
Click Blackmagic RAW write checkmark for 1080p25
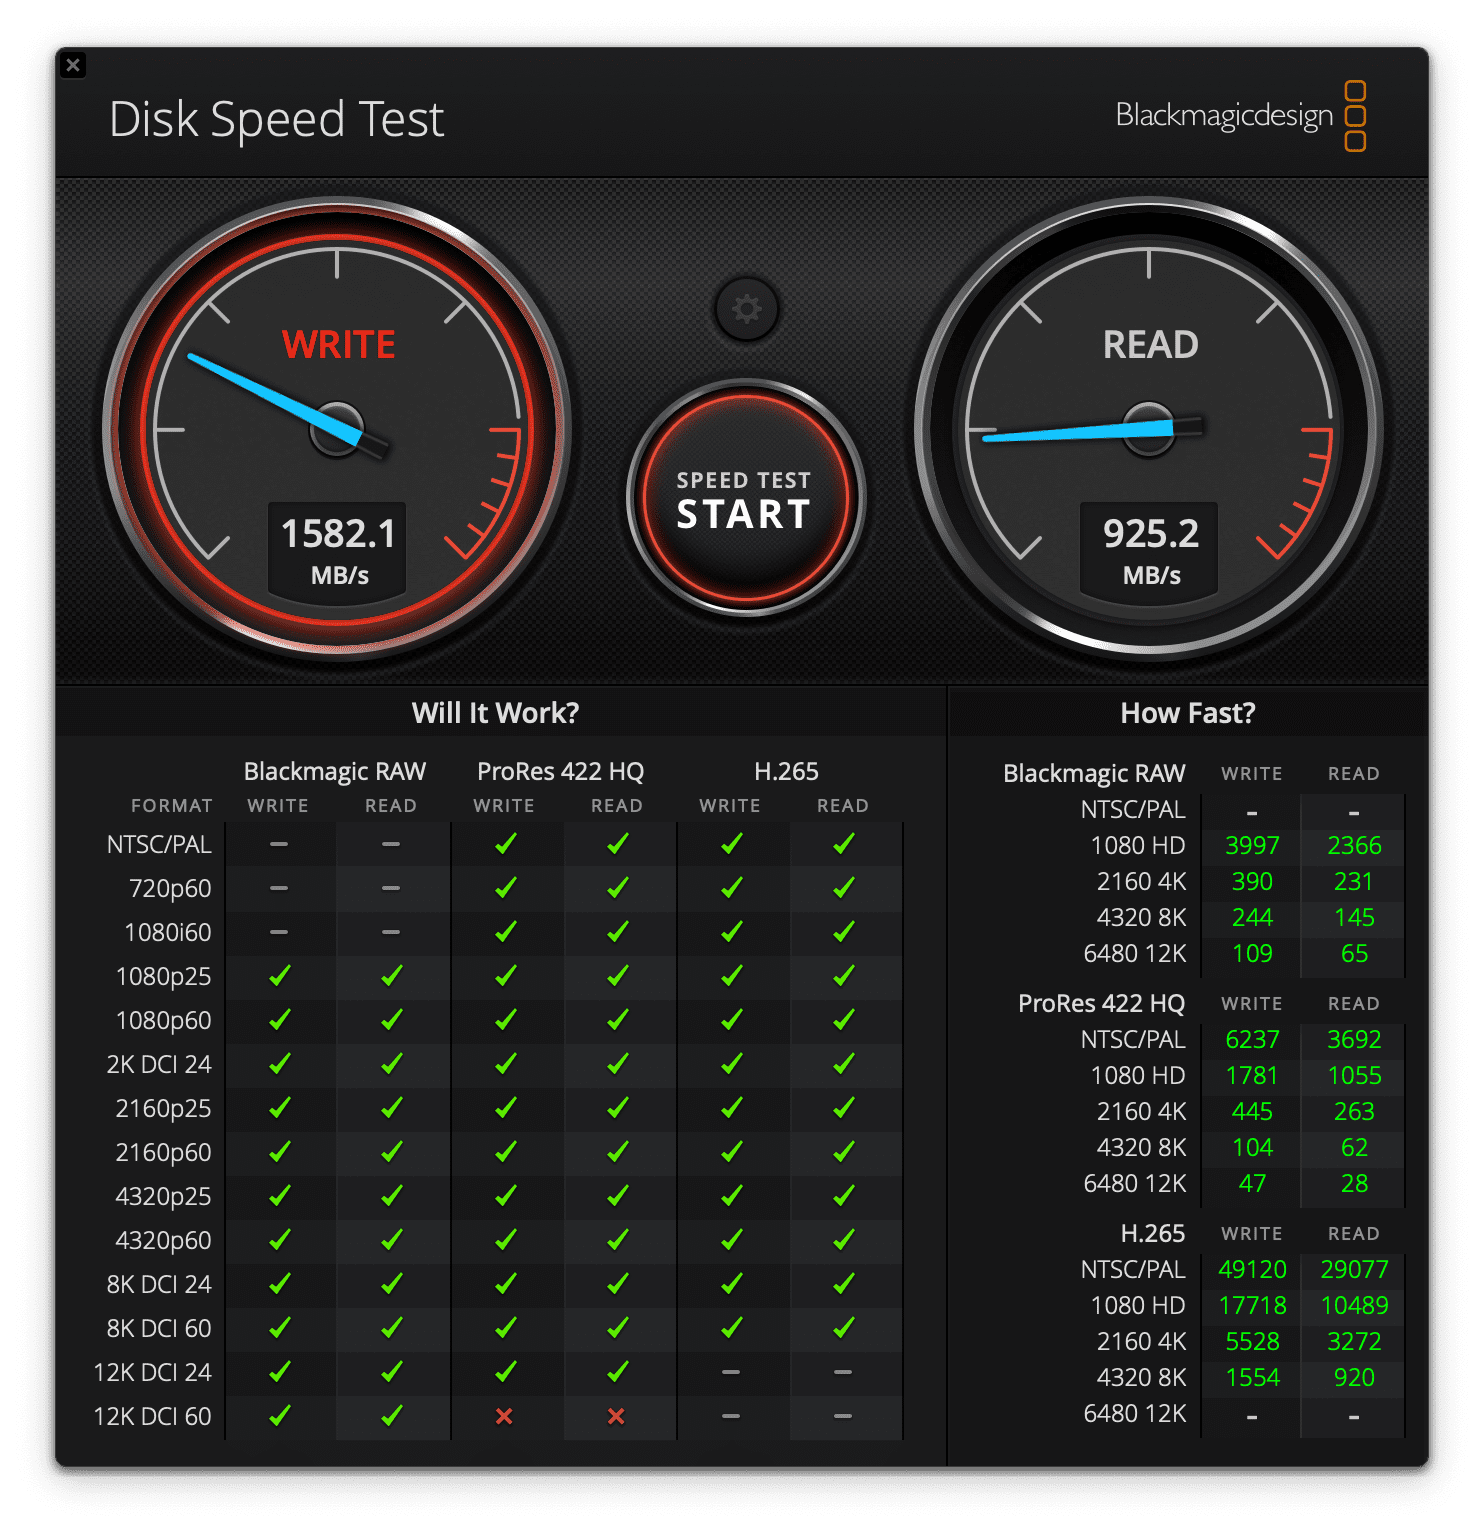[280, 976]
